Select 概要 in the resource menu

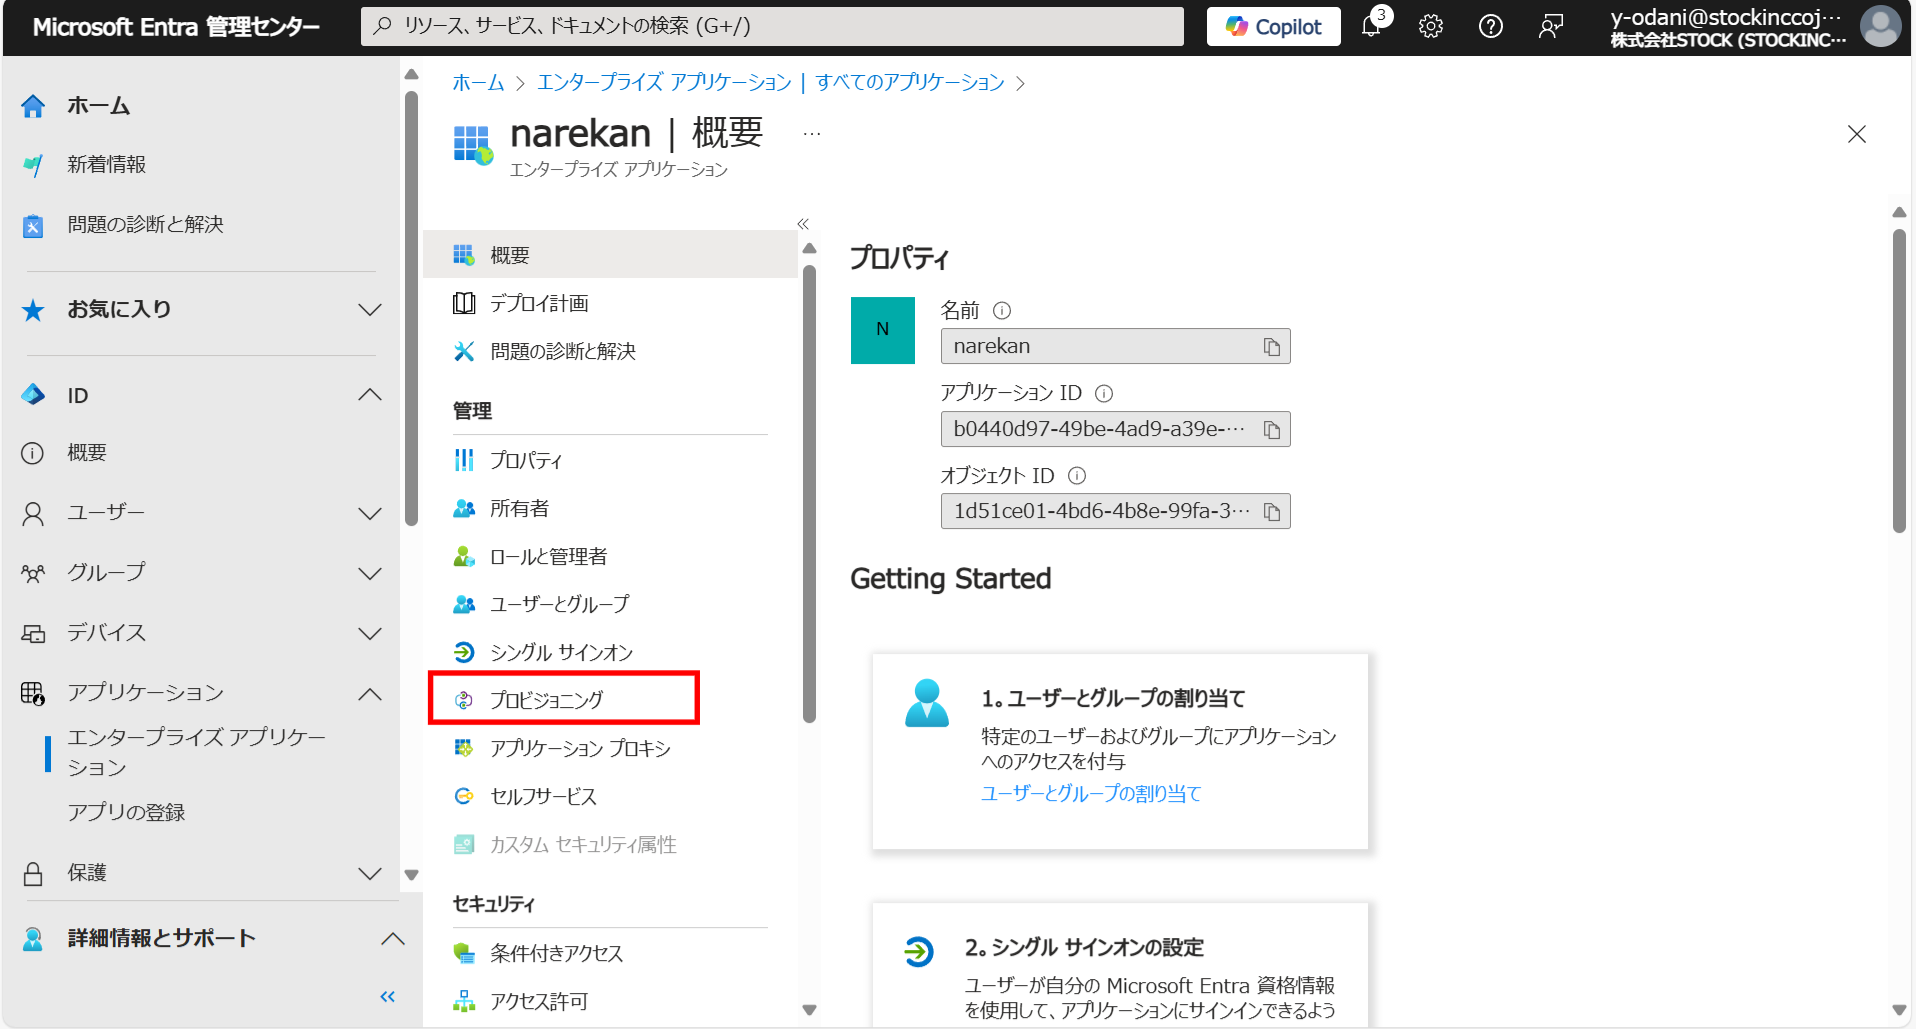(610, 255)
